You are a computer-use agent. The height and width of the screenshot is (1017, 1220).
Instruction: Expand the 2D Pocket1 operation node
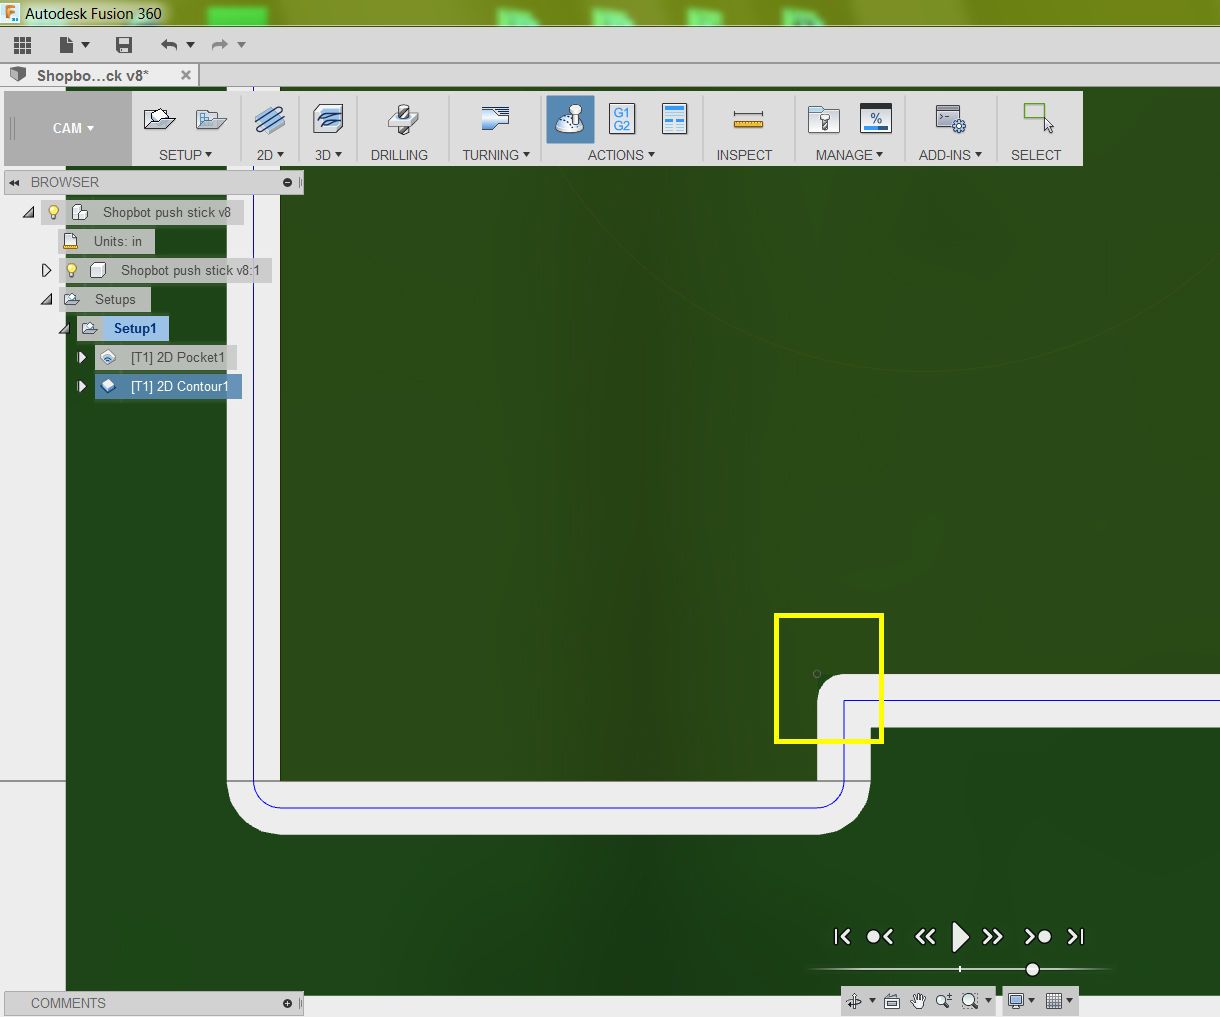(x=82, y=357)
